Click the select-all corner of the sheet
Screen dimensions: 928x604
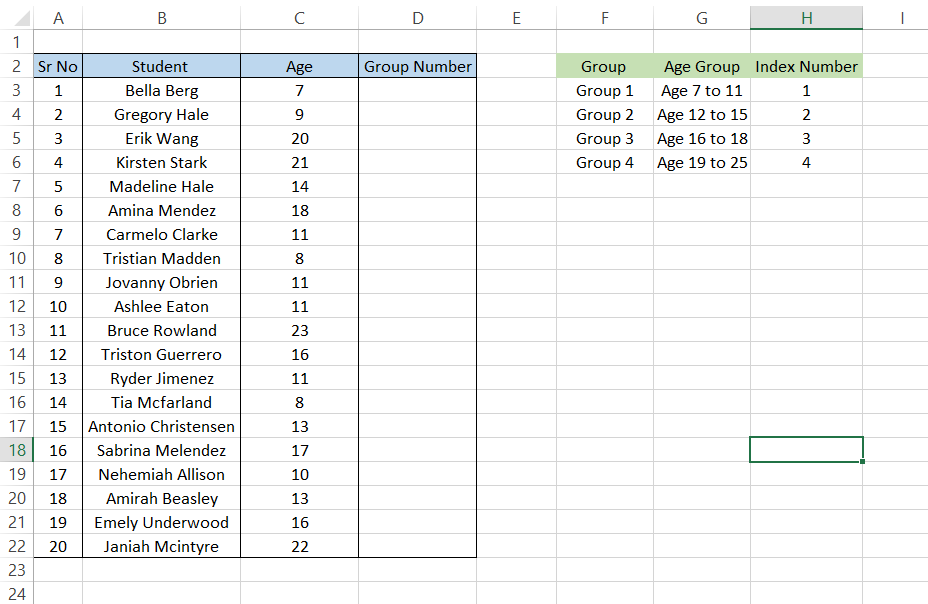coord(16,18)
